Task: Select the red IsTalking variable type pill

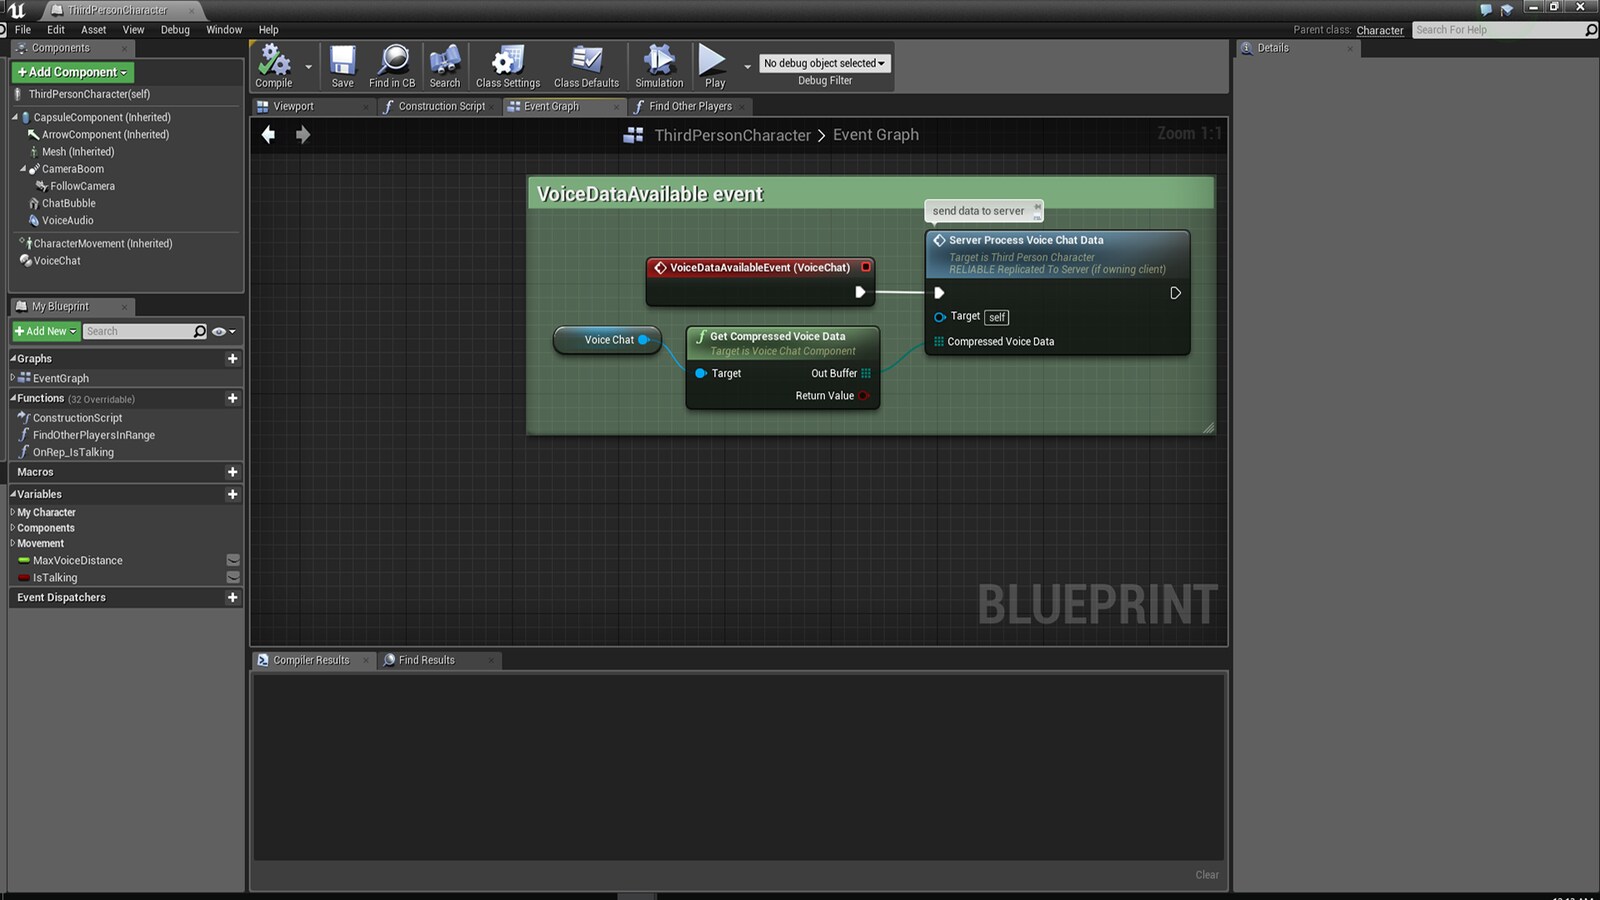Action: click(x=24, y=577)
